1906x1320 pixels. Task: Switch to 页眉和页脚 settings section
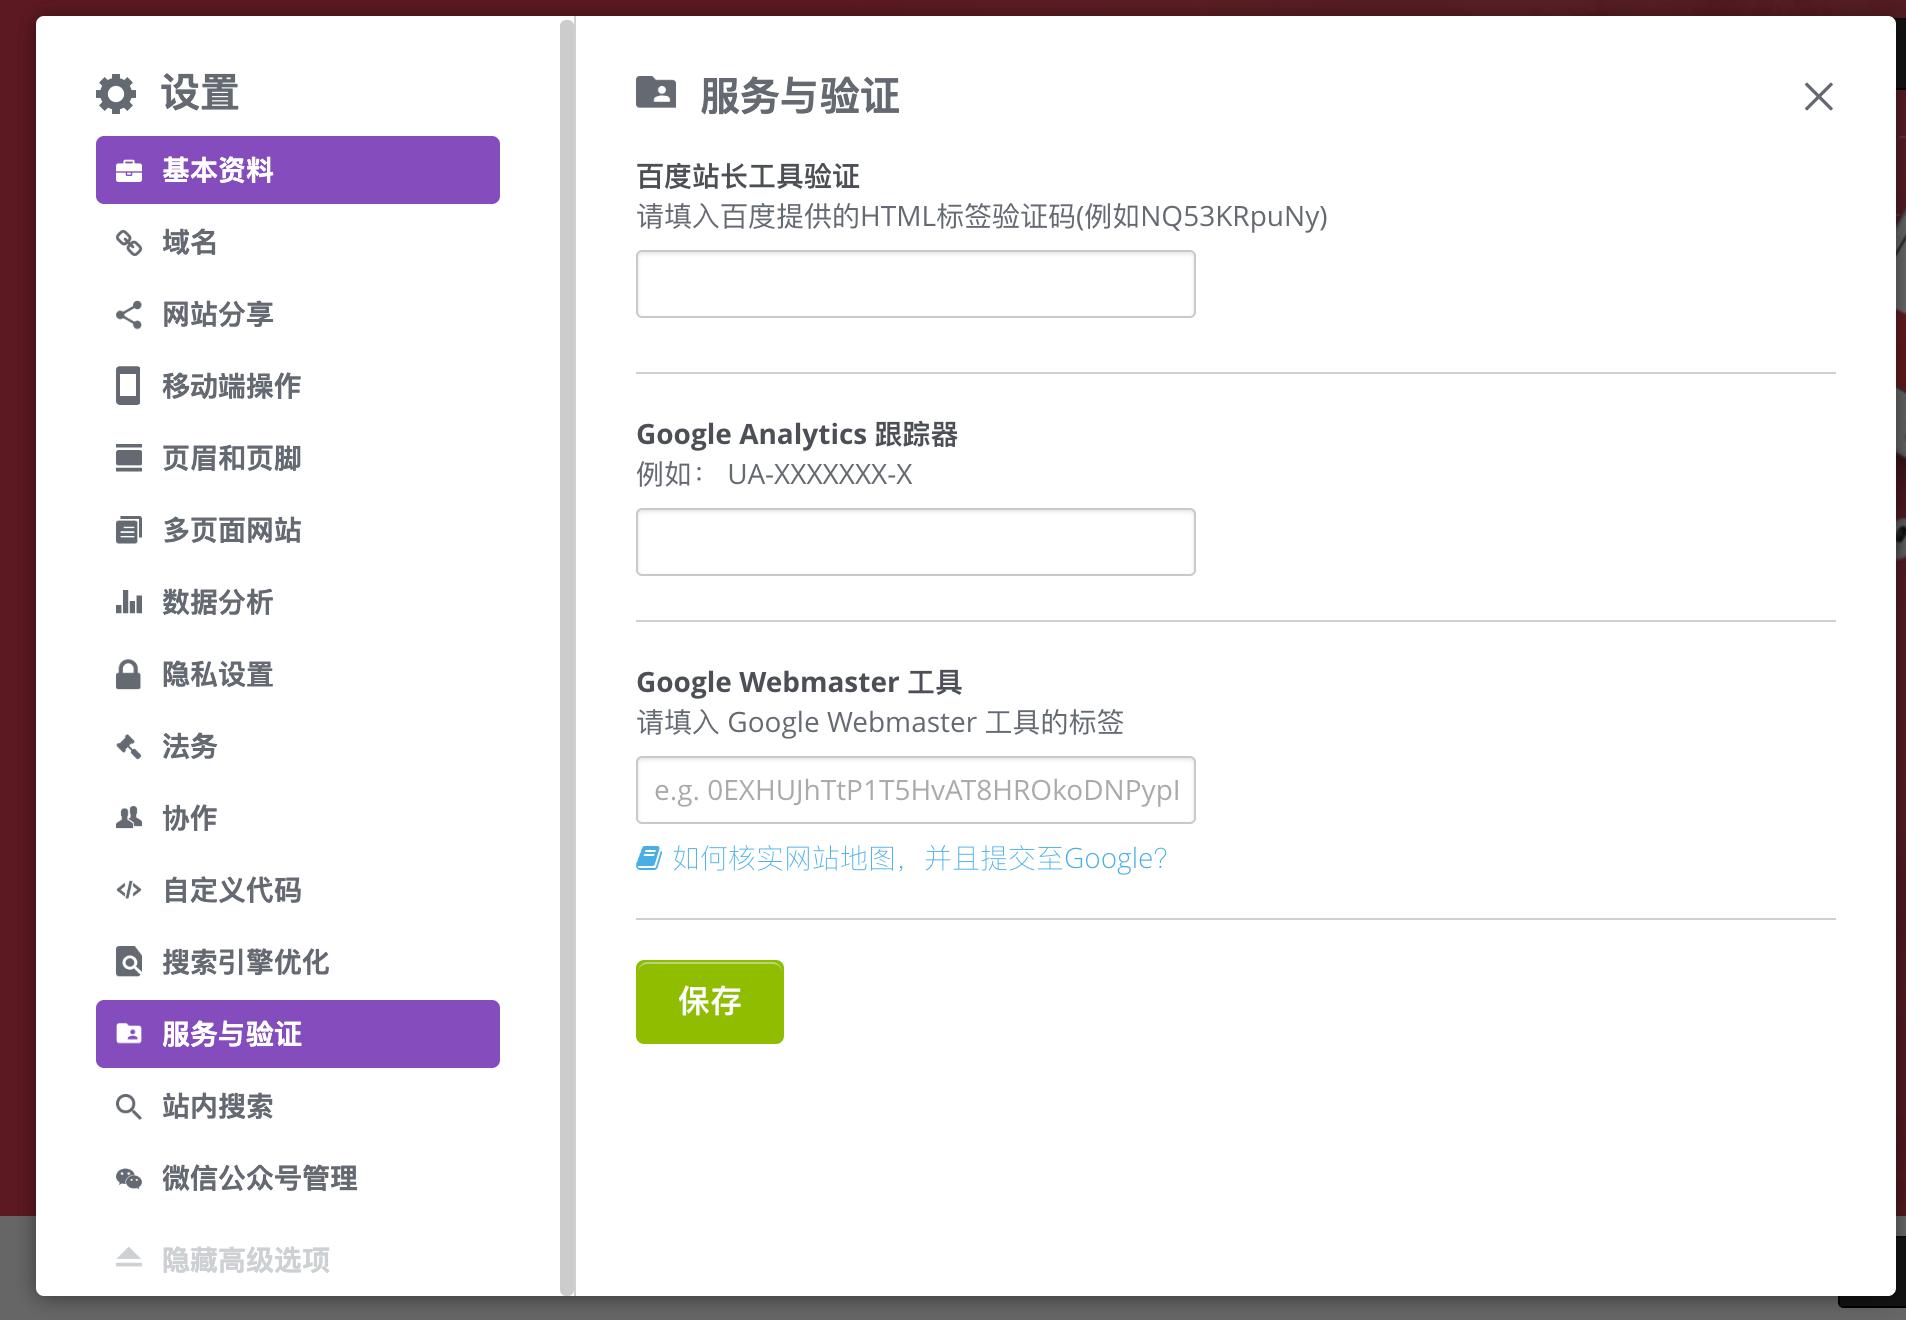(x=231, y=458)
